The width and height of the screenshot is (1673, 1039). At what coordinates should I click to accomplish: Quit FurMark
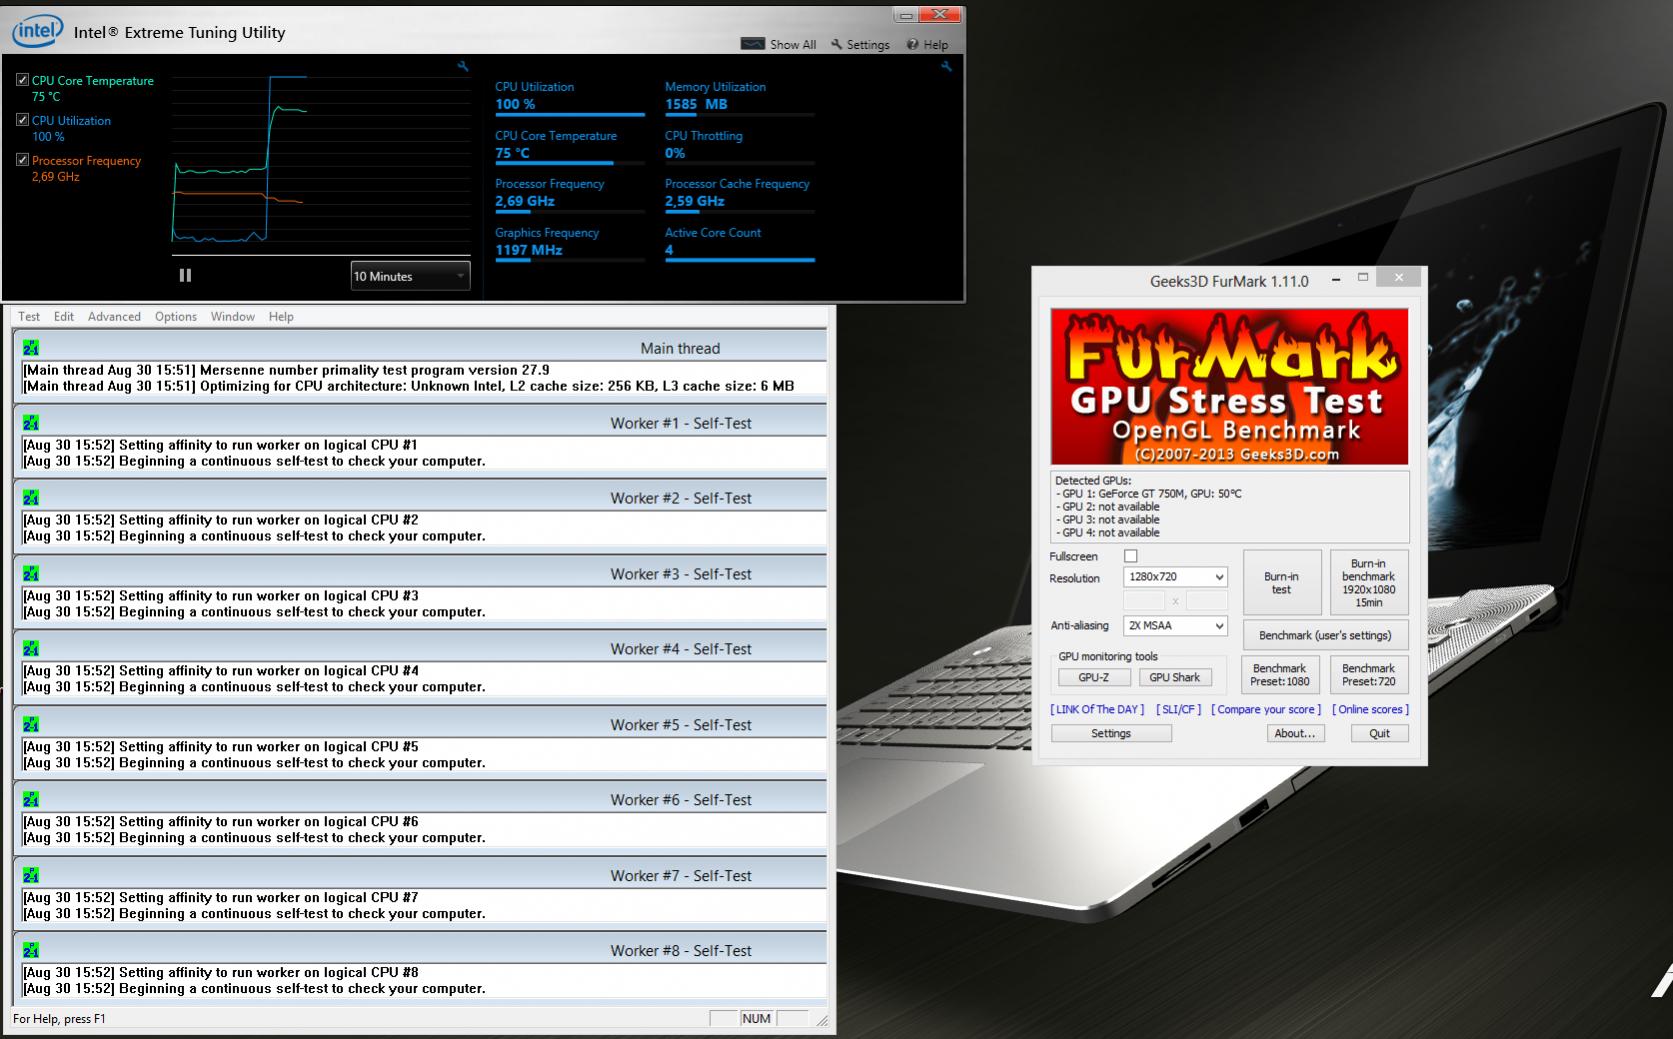pos(1380,733)
